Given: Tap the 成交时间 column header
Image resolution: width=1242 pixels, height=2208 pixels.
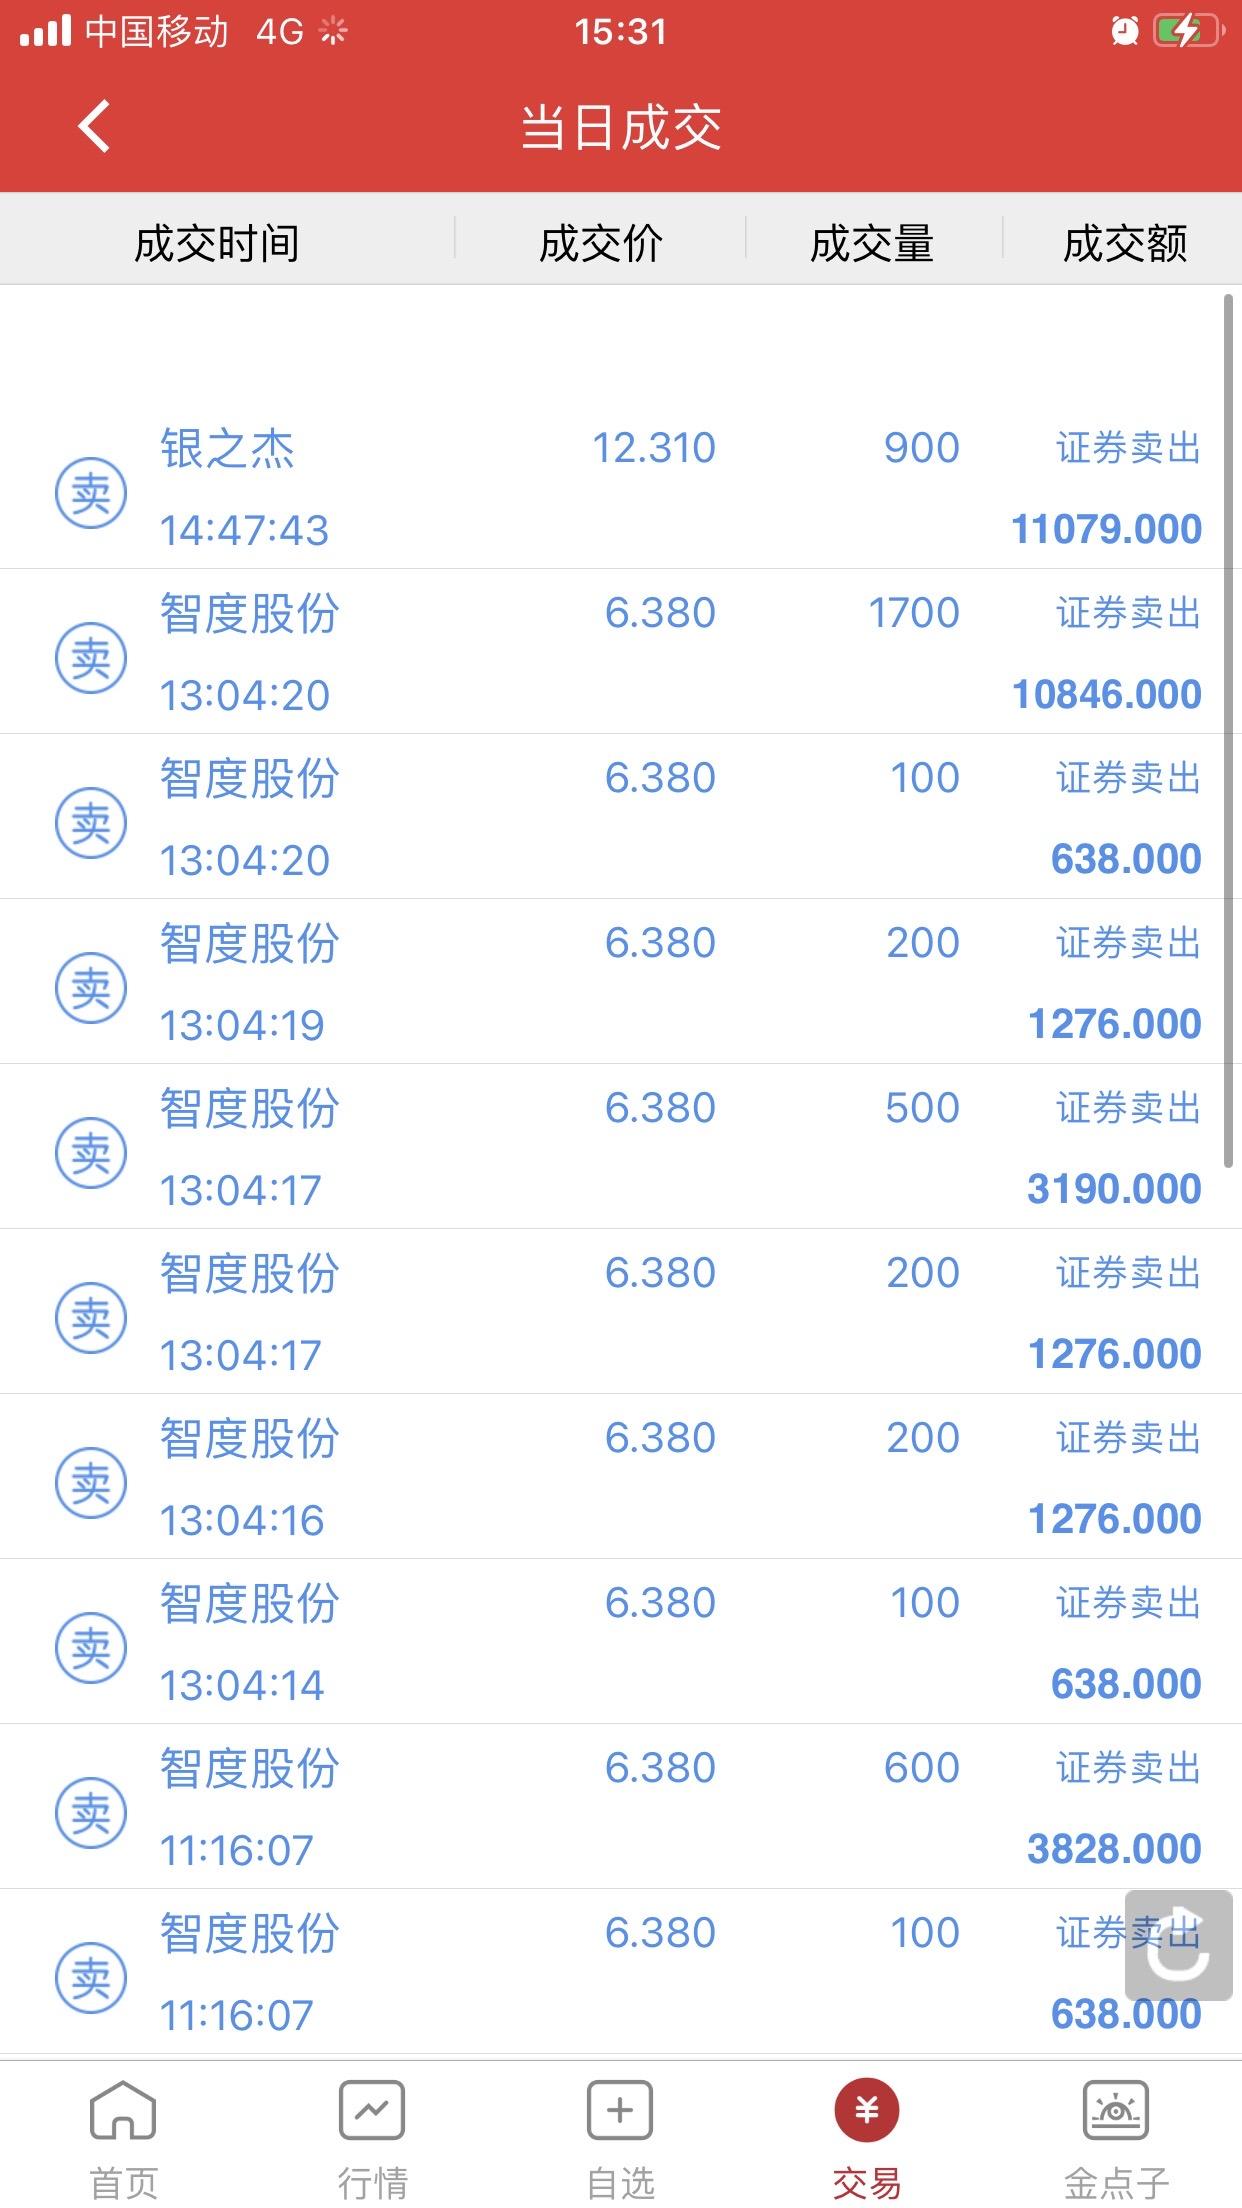Looking at the screenshot, I should point(217,243).
